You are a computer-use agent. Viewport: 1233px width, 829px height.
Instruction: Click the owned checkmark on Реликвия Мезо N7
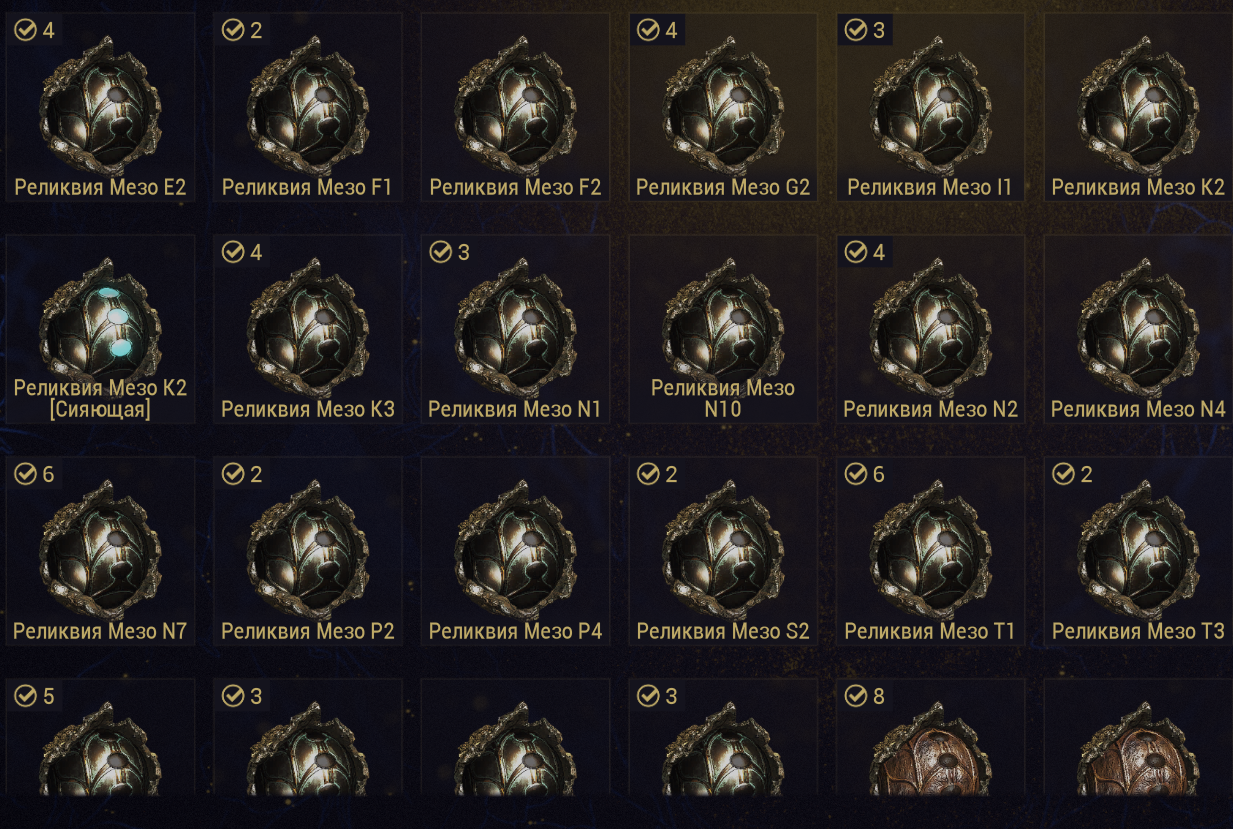(25, 474)
